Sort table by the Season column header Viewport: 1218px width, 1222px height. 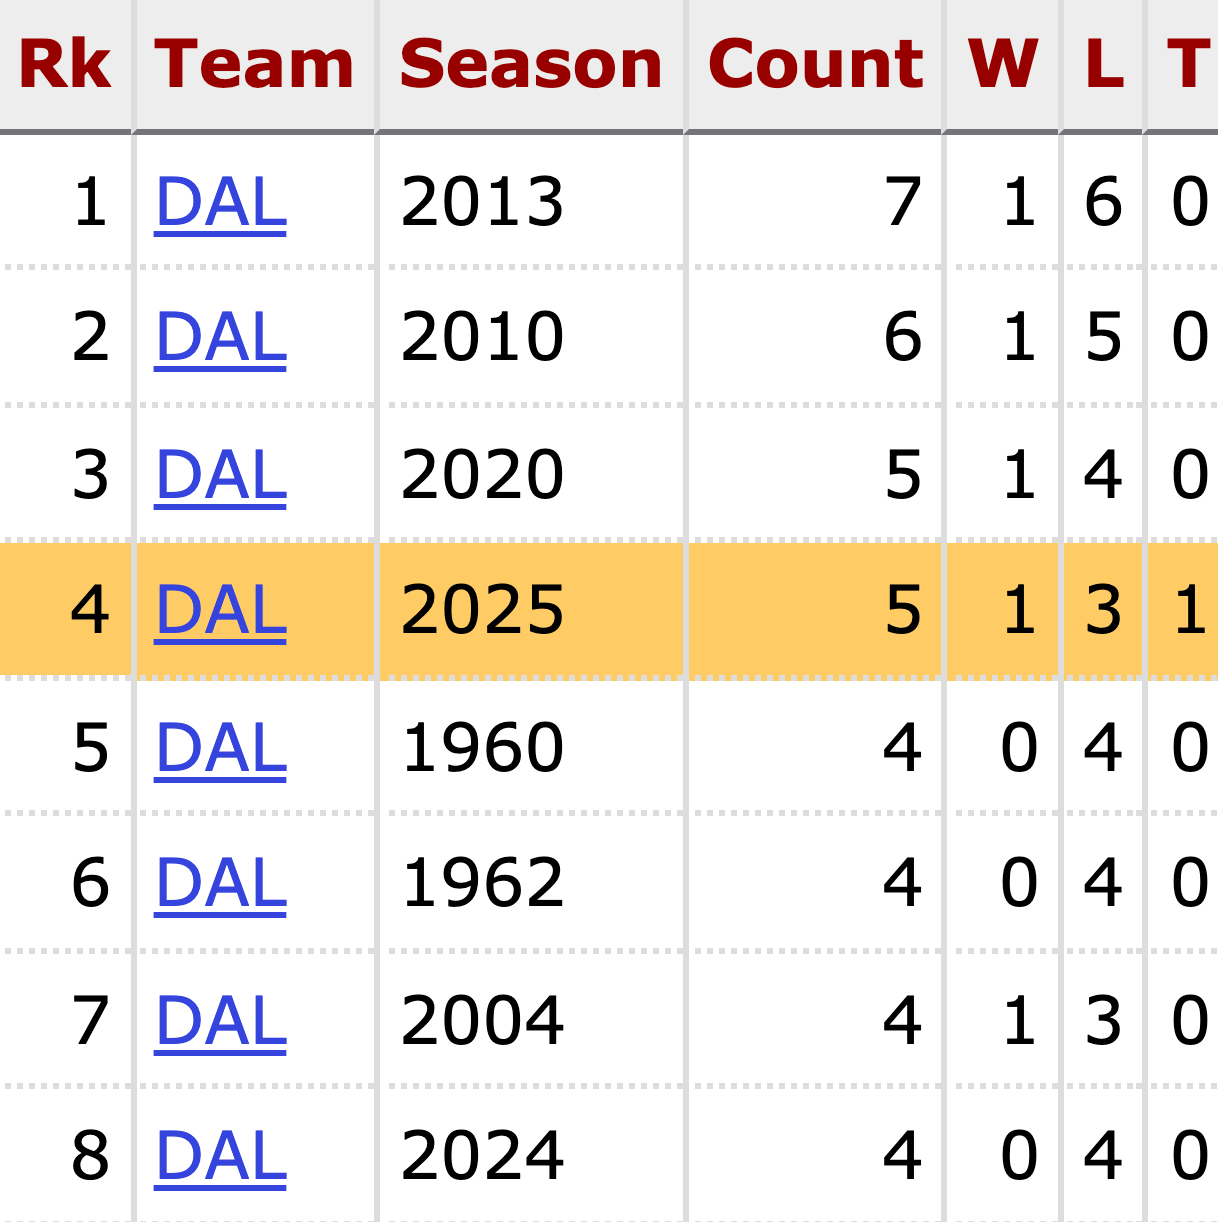point(530,65)
